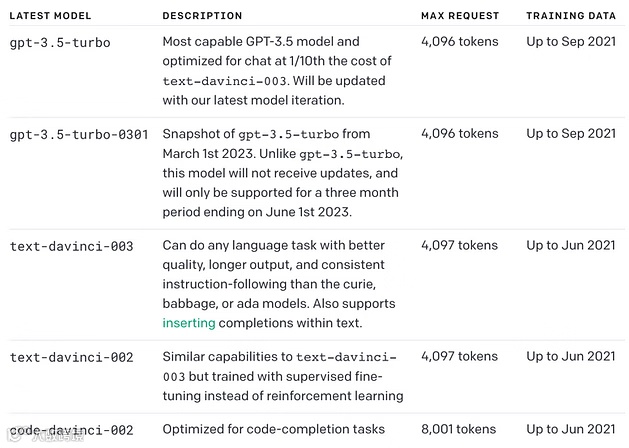The width and height of the screenshot is (629, 448).
Task: Click the DESCRIPTION column header
Action: click(x=202, y=16)
